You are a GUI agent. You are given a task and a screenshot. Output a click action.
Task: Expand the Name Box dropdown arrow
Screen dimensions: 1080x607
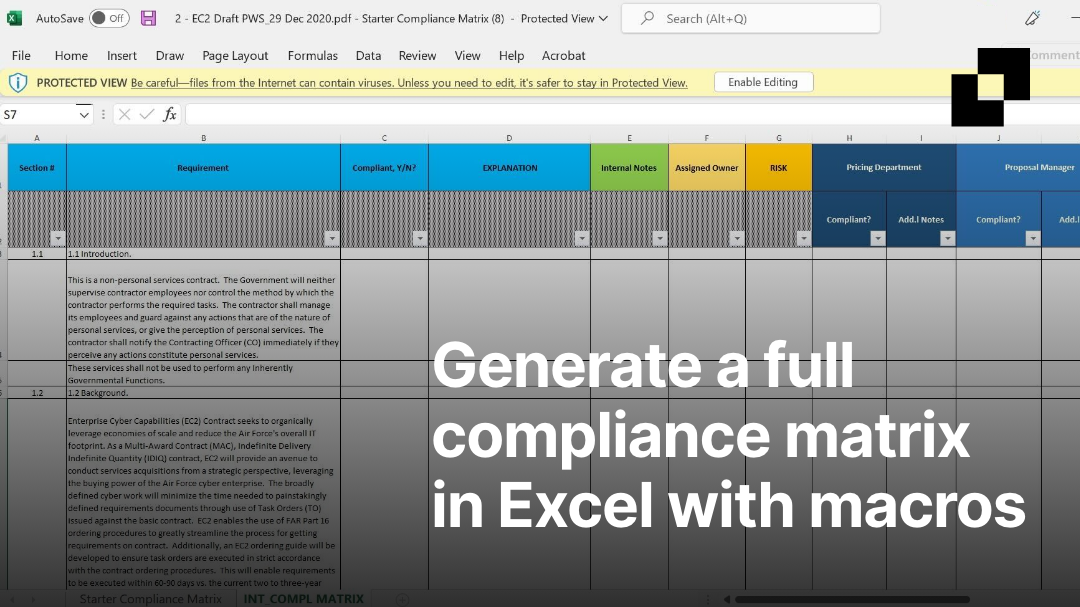pos(84,115)
